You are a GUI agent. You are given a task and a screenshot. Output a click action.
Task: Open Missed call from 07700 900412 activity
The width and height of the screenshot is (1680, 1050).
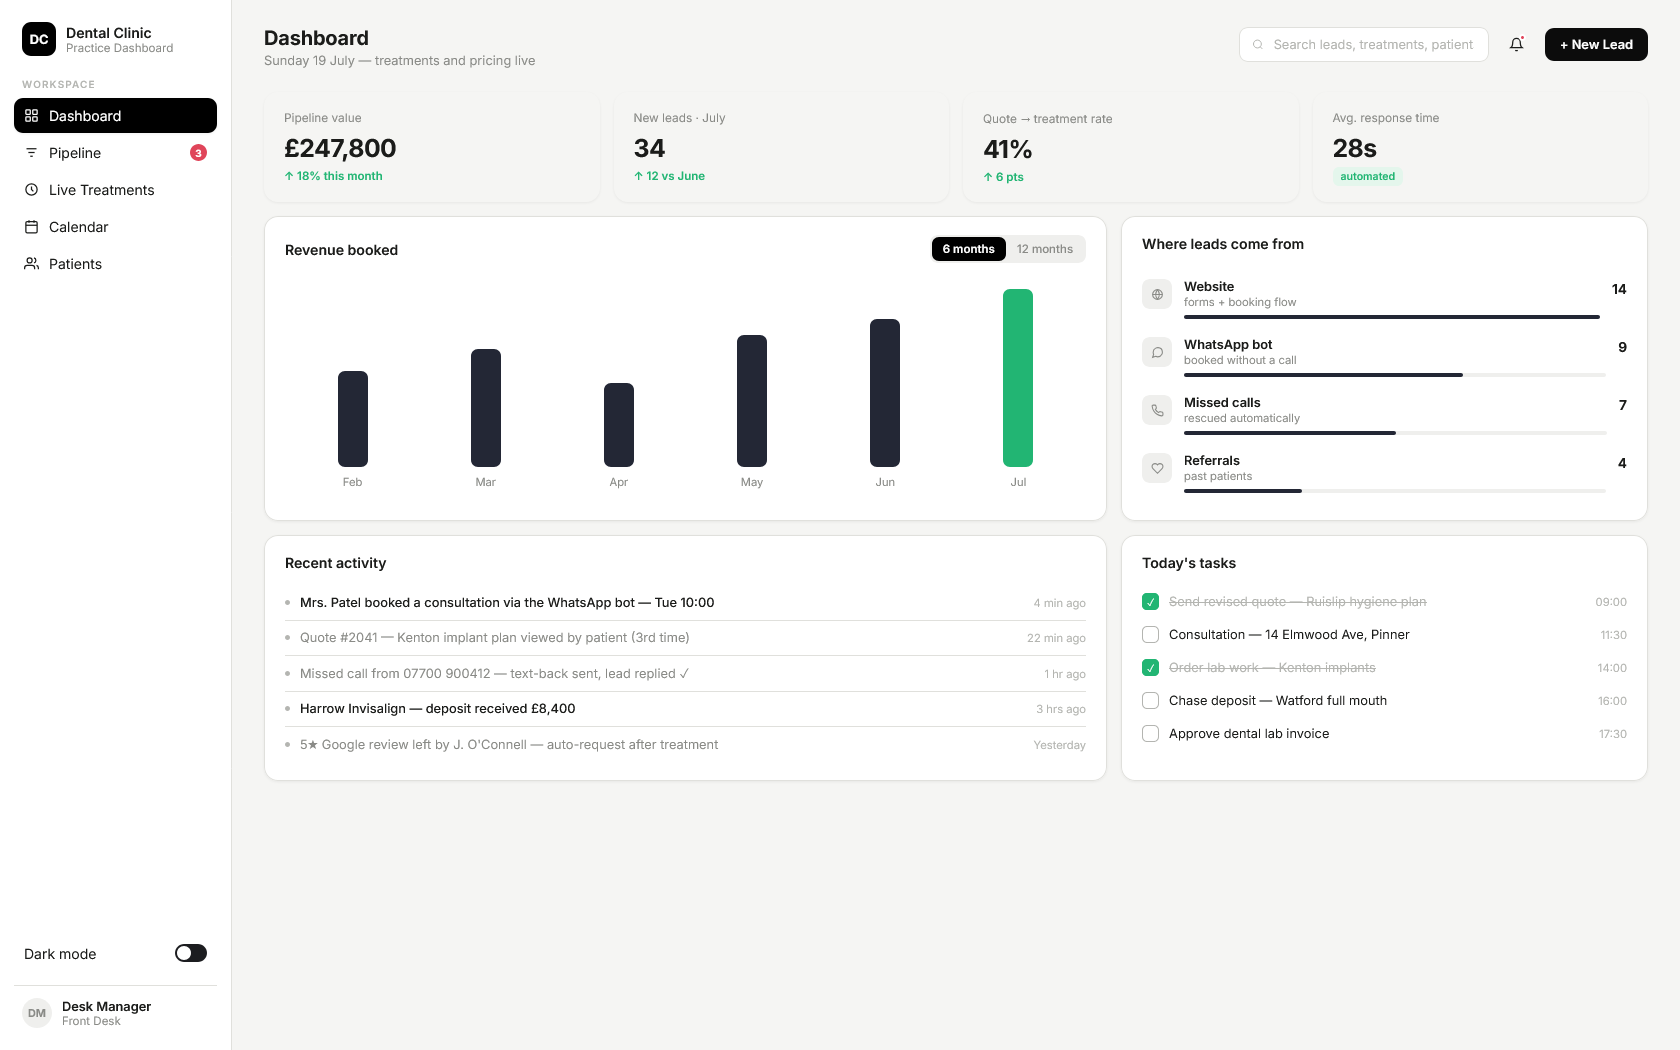click(x=685, y=674)
